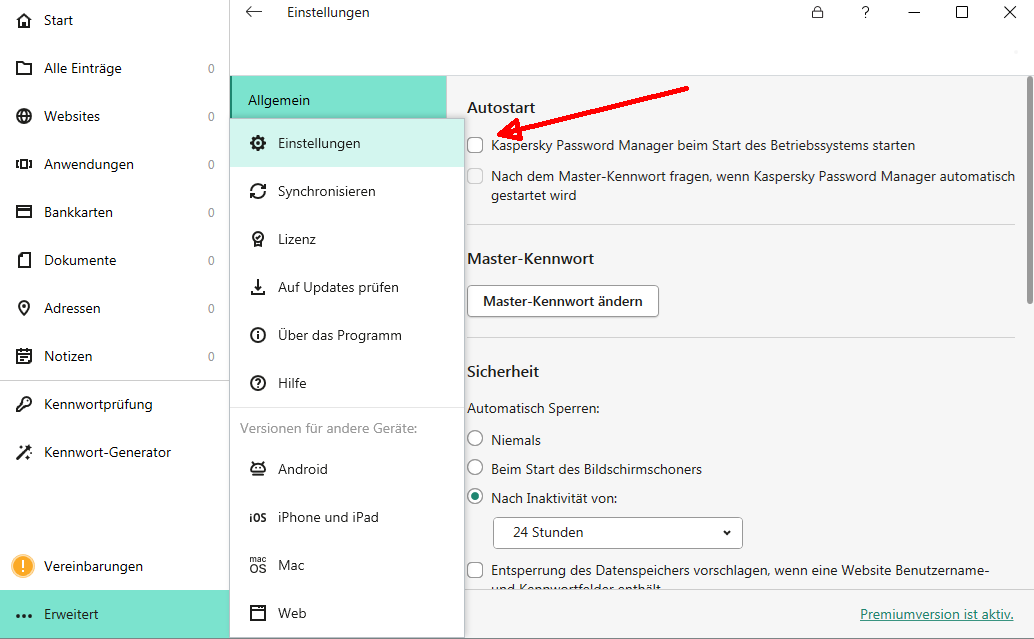Screen dimensions: 1034x639
Task: Click the Einstellungen gear icon
Action: point(258,143)
